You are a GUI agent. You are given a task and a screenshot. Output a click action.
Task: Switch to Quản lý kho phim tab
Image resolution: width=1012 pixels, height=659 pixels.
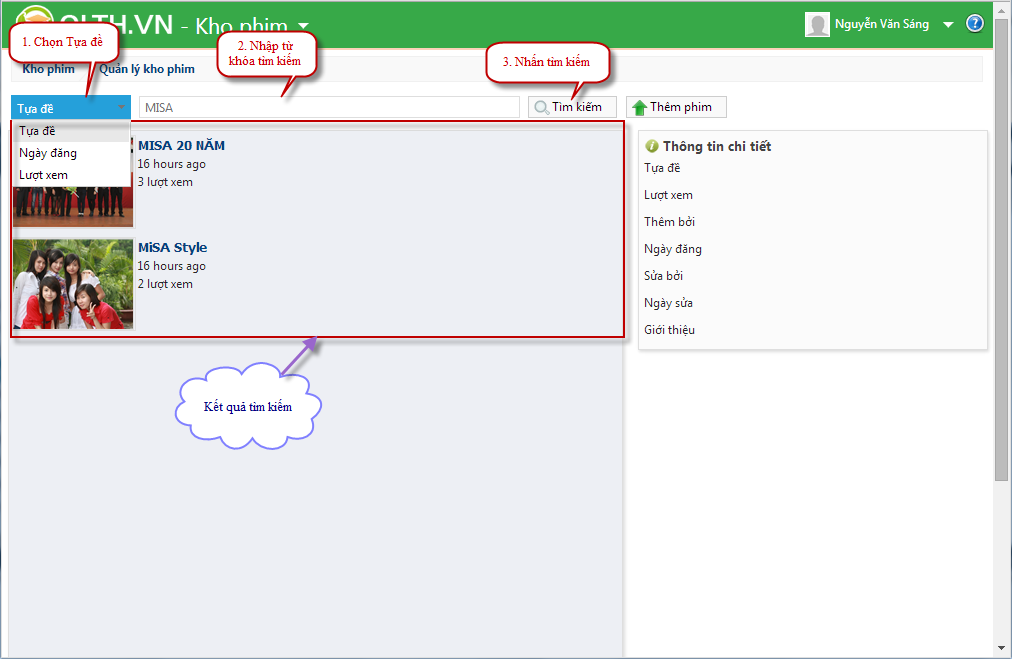click(x=147, y=69)
